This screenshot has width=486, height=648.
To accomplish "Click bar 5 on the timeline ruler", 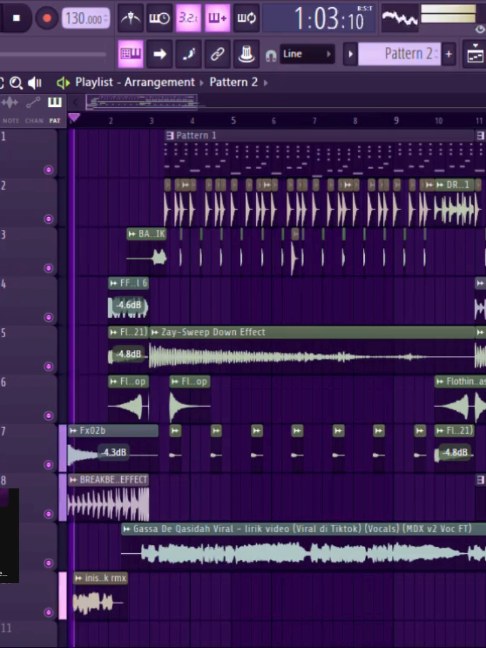I will click(233, 121).
